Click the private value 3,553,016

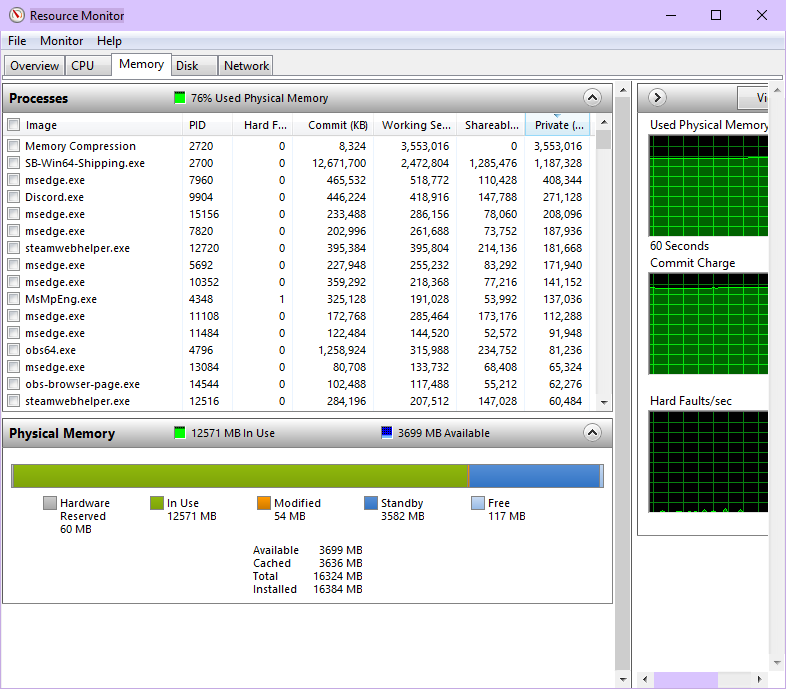[x=557, y=146]
